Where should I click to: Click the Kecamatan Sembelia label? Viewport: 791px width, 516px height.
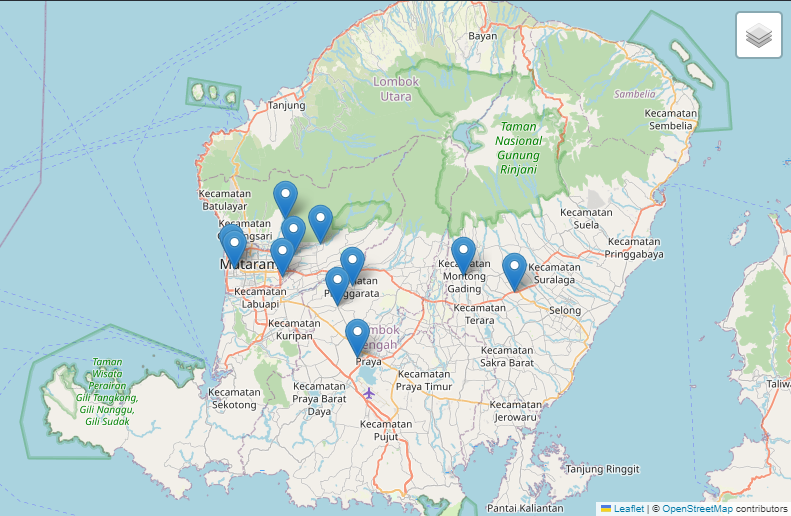[670, 120]
